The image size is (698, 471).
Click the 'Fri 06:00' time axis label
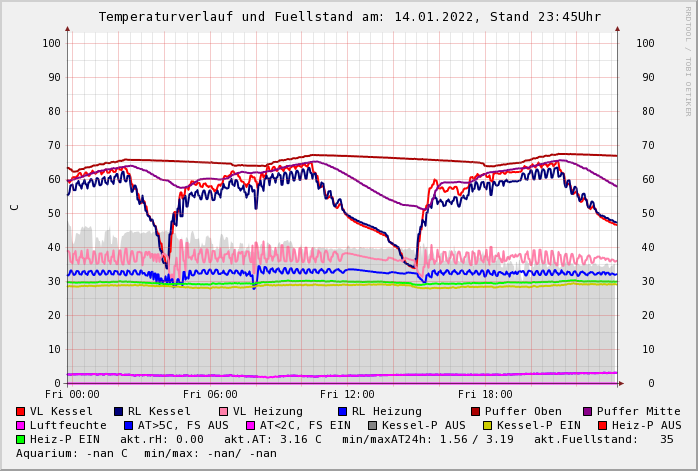coord(210,394)
